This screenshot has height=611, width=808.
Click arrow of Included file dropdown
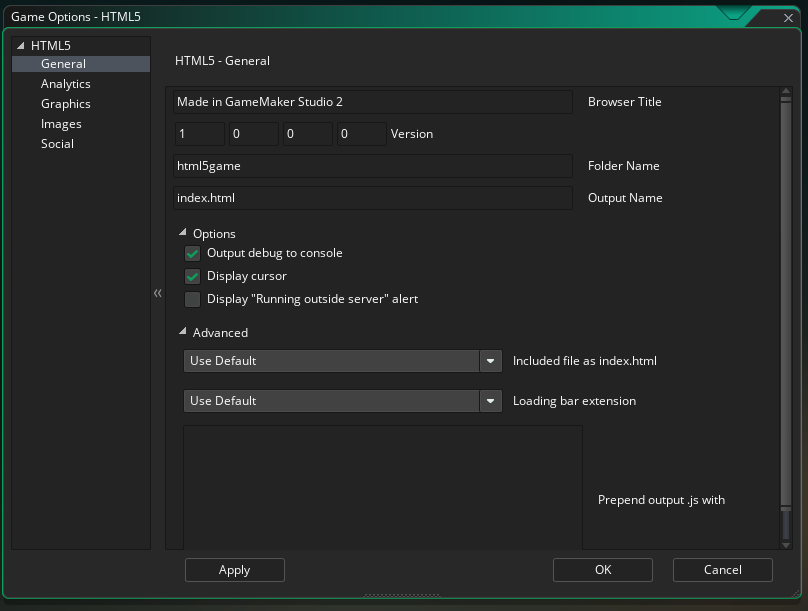pos(491,361)
